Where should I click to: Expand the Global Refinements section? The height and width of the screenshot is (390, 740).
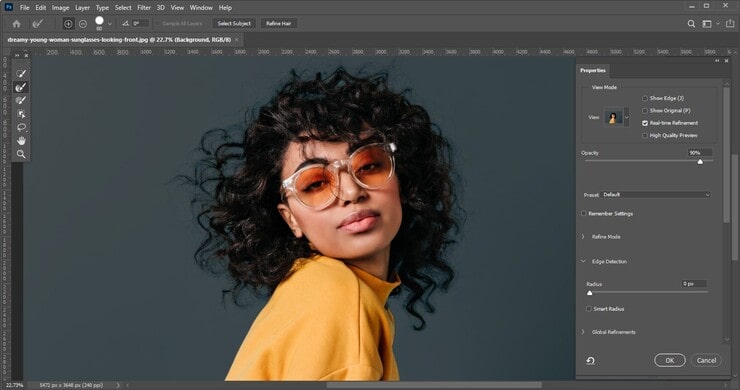coord(583,332)
